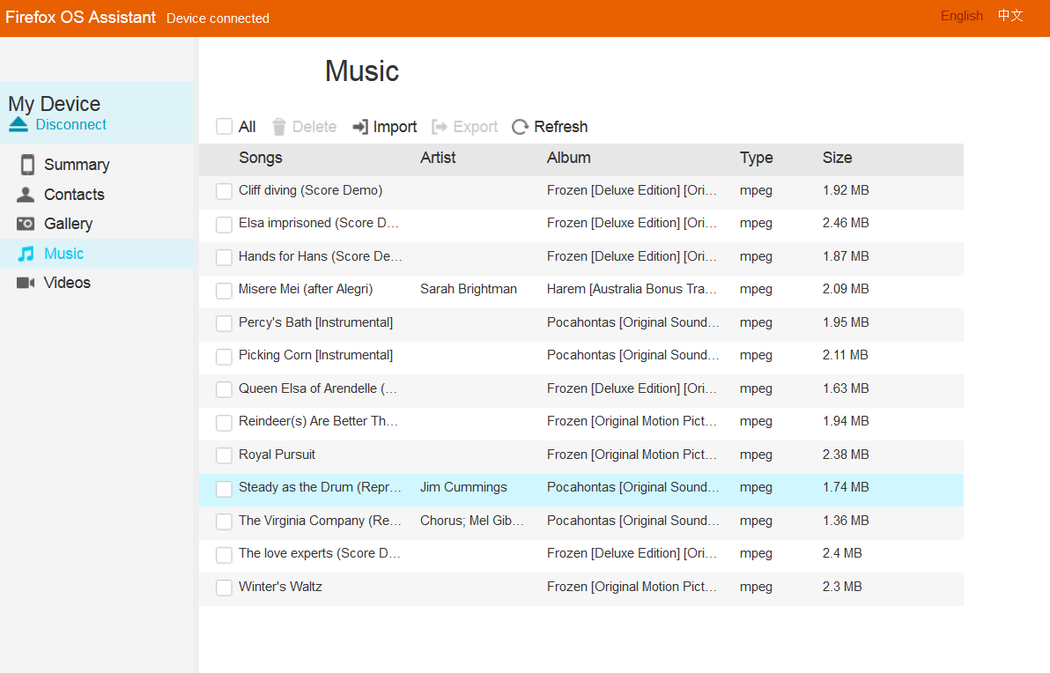
Task: Open the Videos section in sidebar
Action: click(x=67, y=283)
